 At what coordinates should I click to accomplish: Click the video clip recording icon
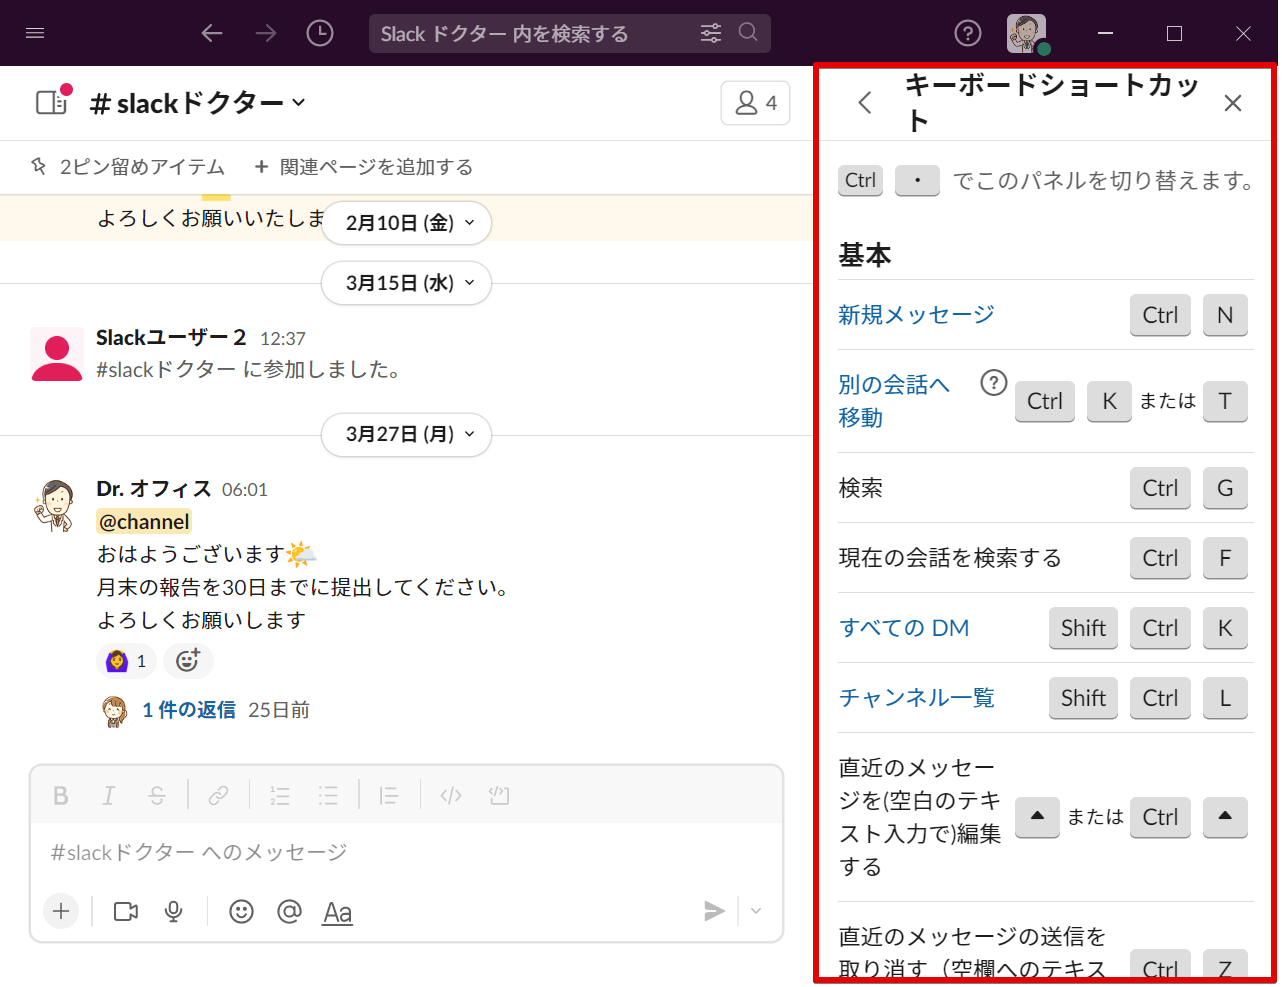[124, 911]
